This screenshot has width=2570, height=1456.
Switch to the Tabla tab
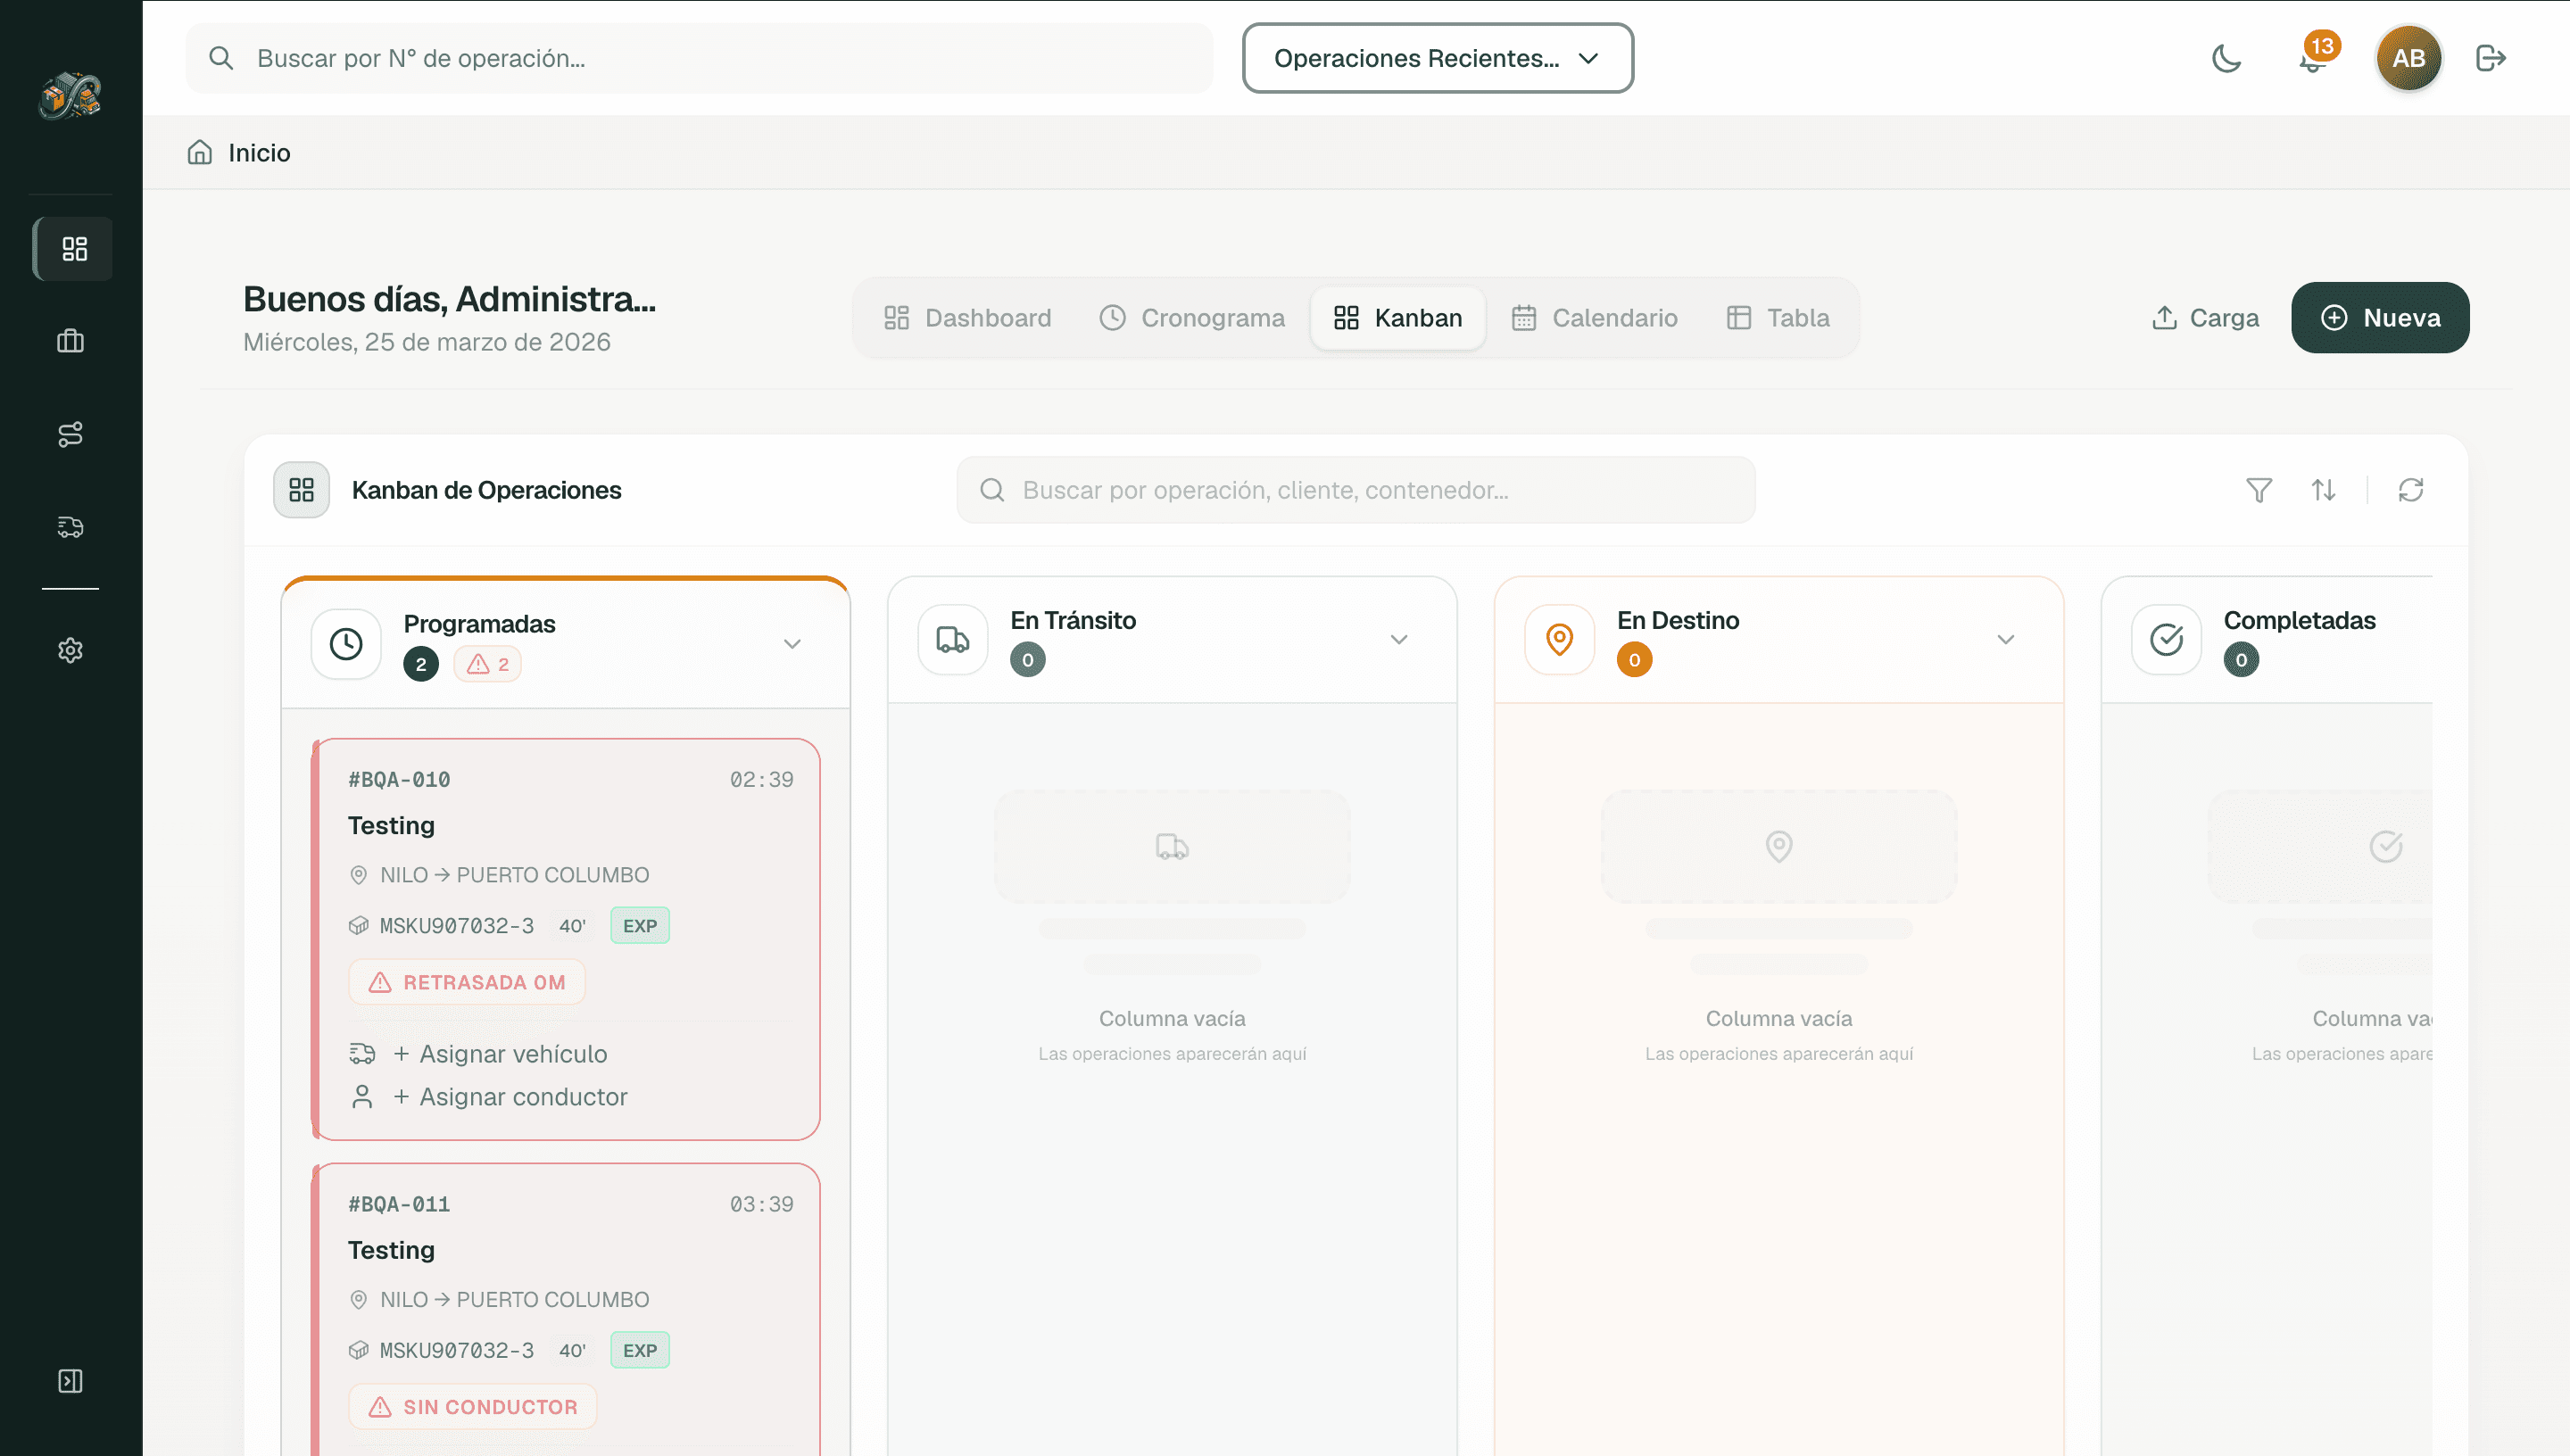[x=1778, y=318]
